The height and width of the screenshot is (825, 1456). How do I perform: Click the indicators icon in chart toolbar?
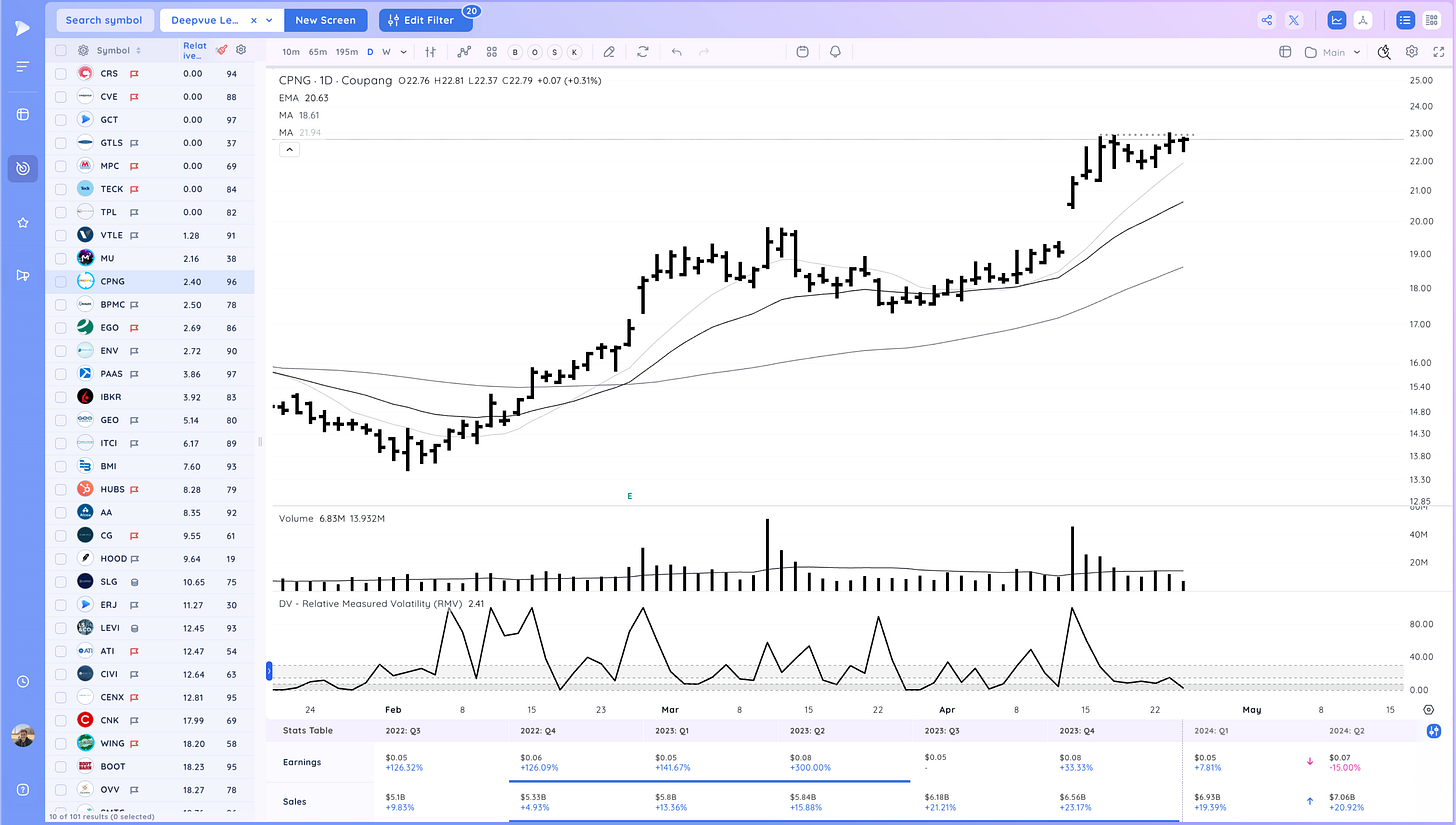point(464,52)
